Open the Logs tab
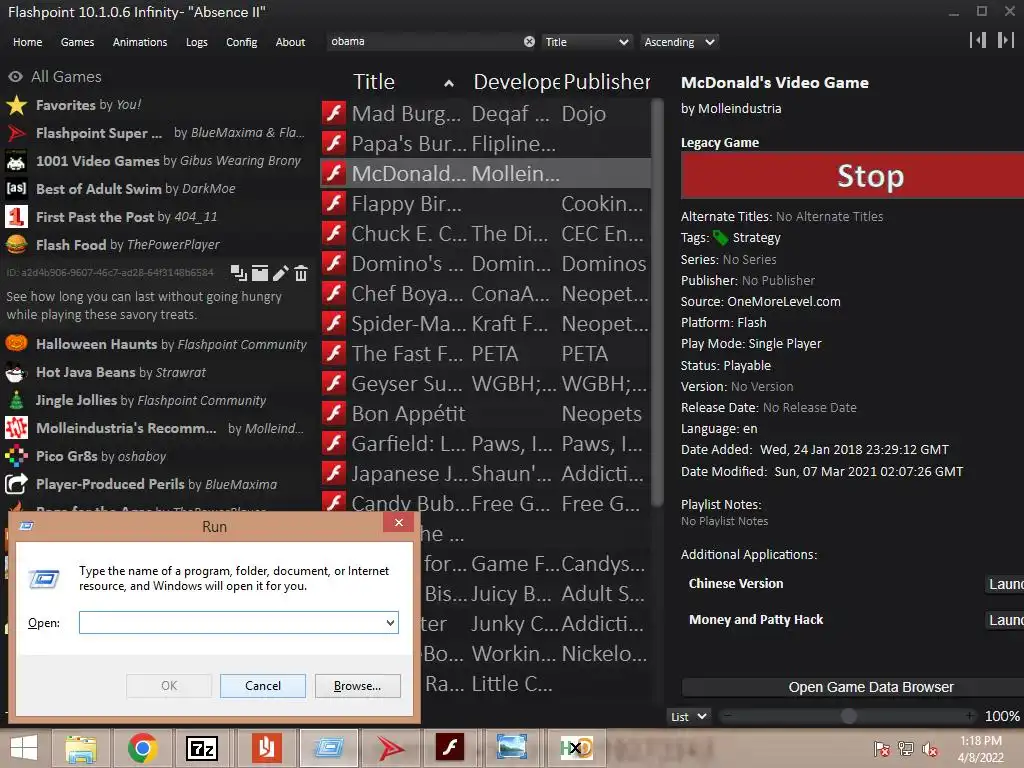 point(197,42)
